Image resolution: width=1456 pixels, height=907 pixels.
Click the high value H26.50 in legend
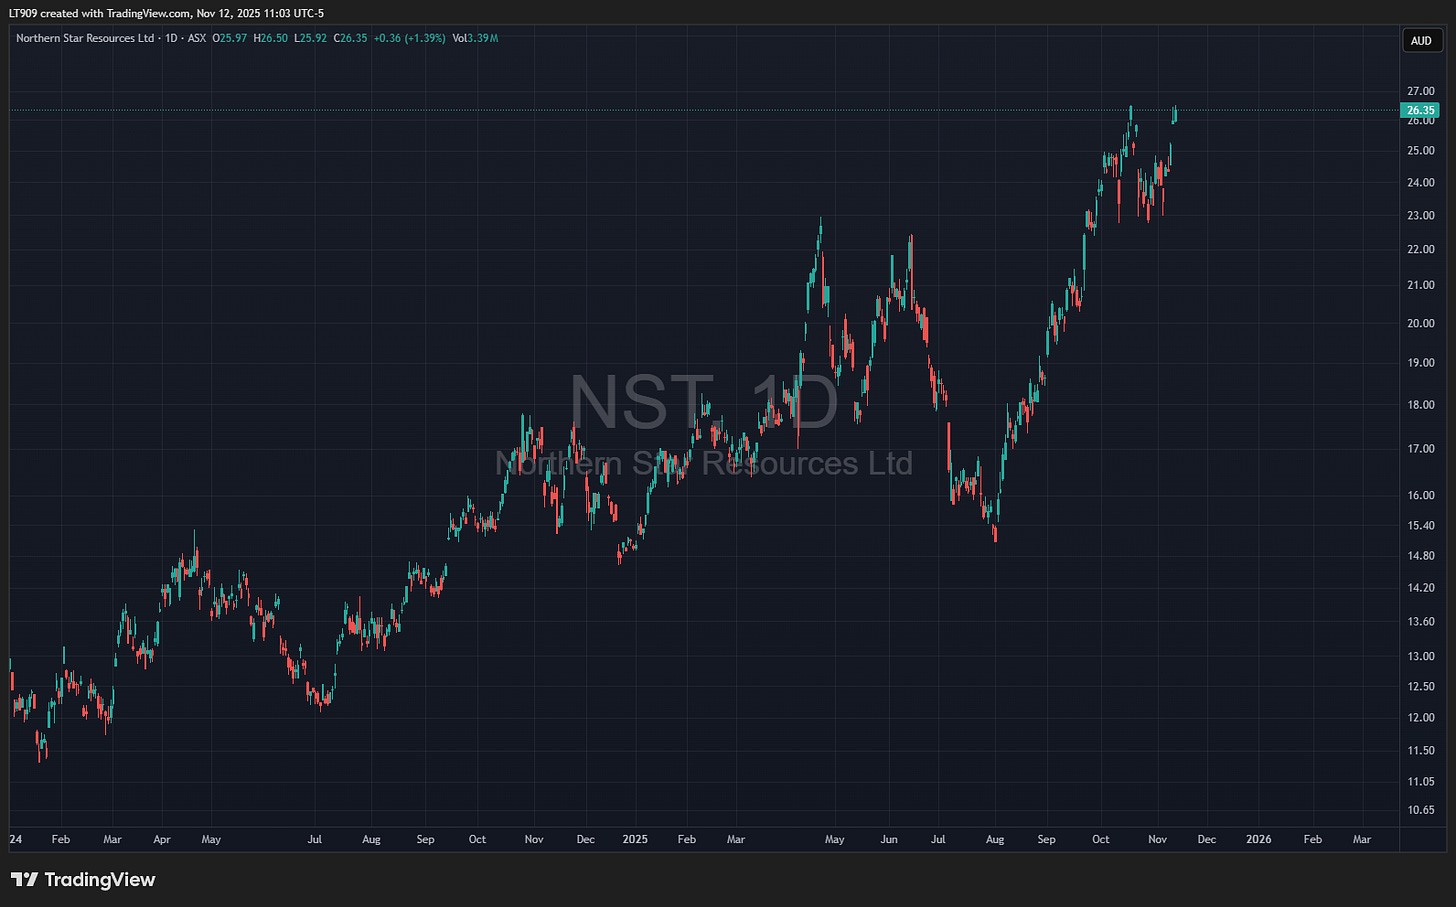point(271,38)
